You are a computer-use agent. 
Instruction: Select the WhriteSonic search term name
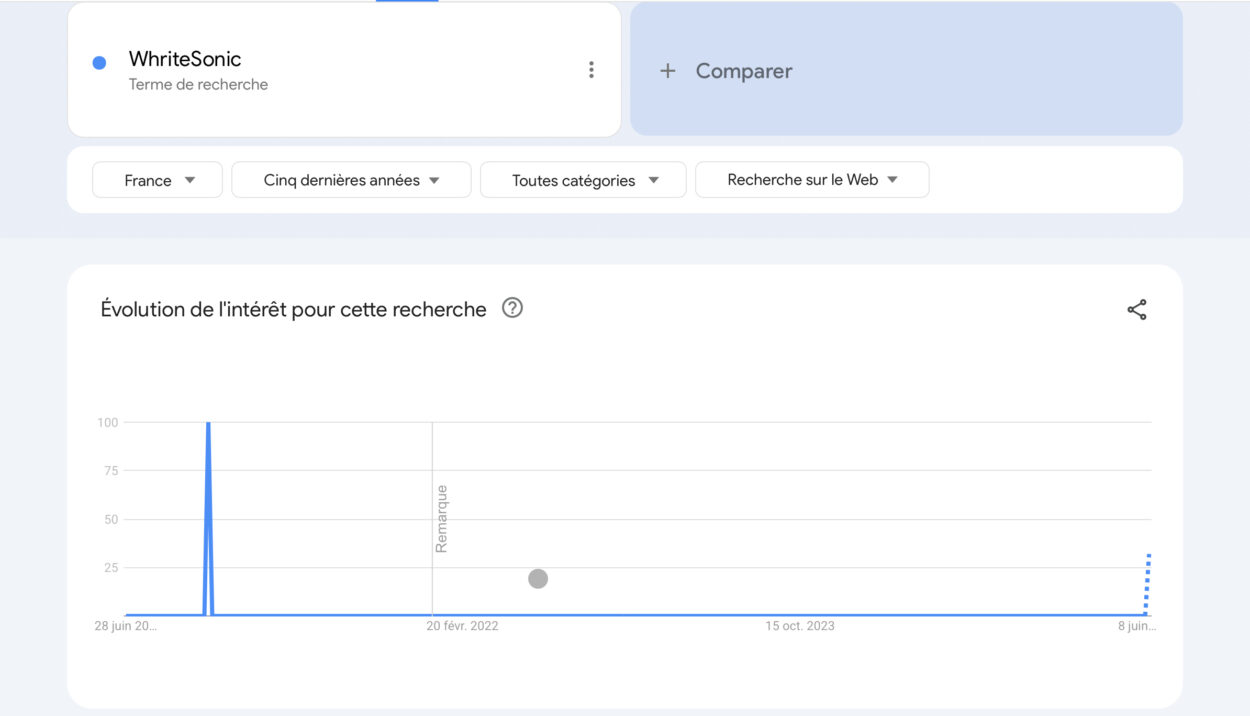185,59
